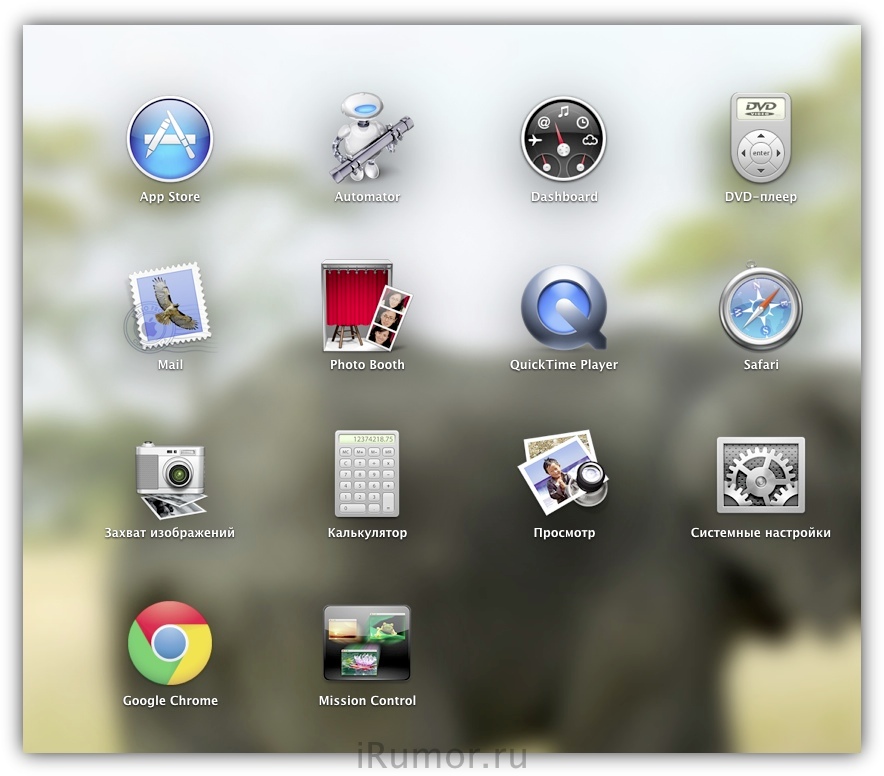Click the "DVD-плеер" label text
884x776 pixels.
761,197
